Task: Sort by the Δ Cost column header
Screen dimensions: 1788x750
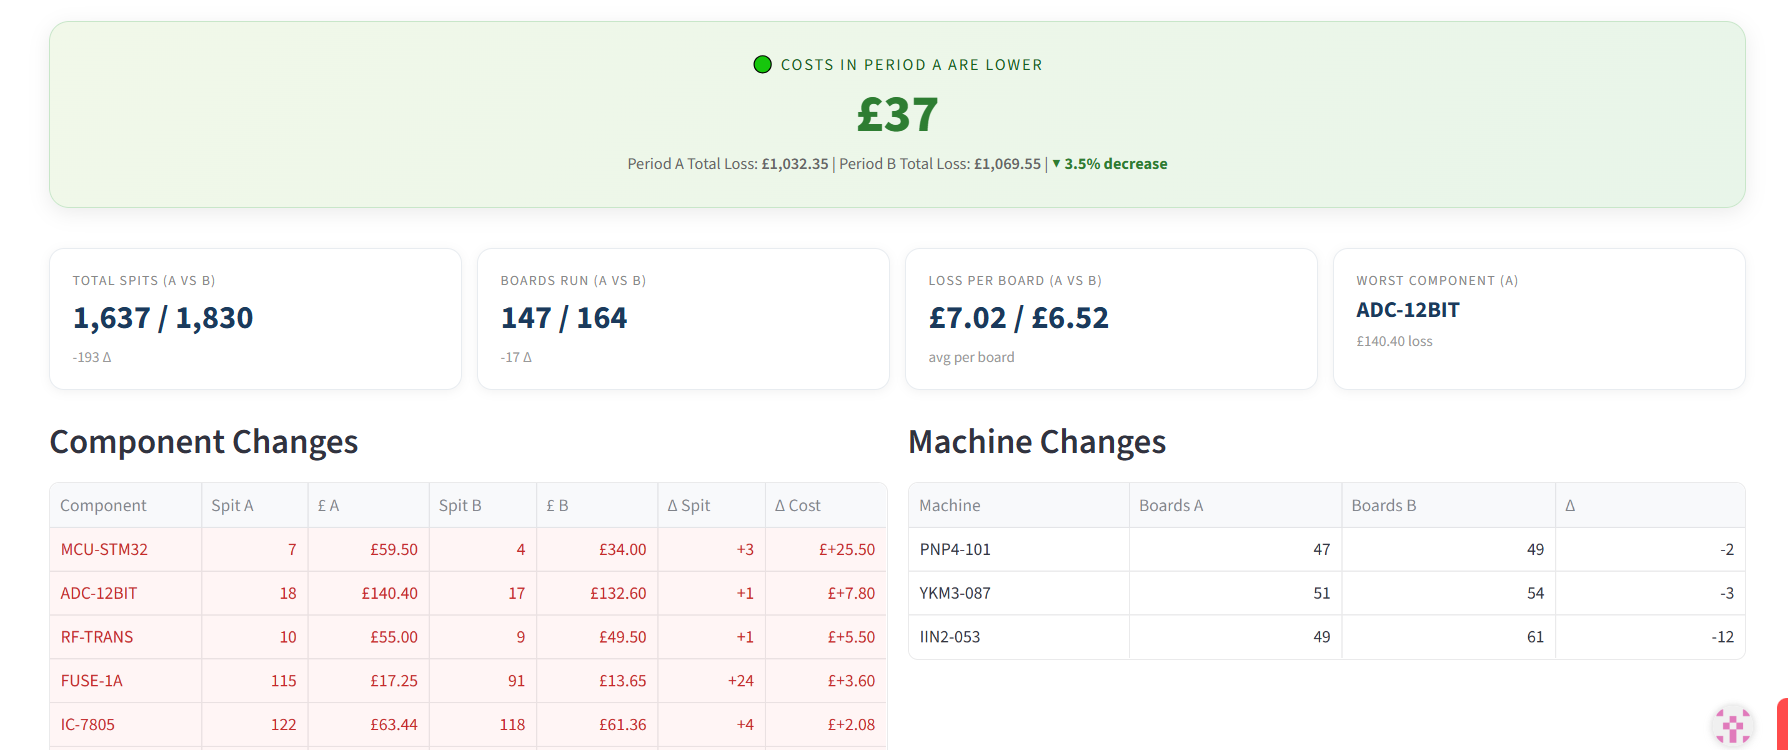Action: (x=825, y=505)
